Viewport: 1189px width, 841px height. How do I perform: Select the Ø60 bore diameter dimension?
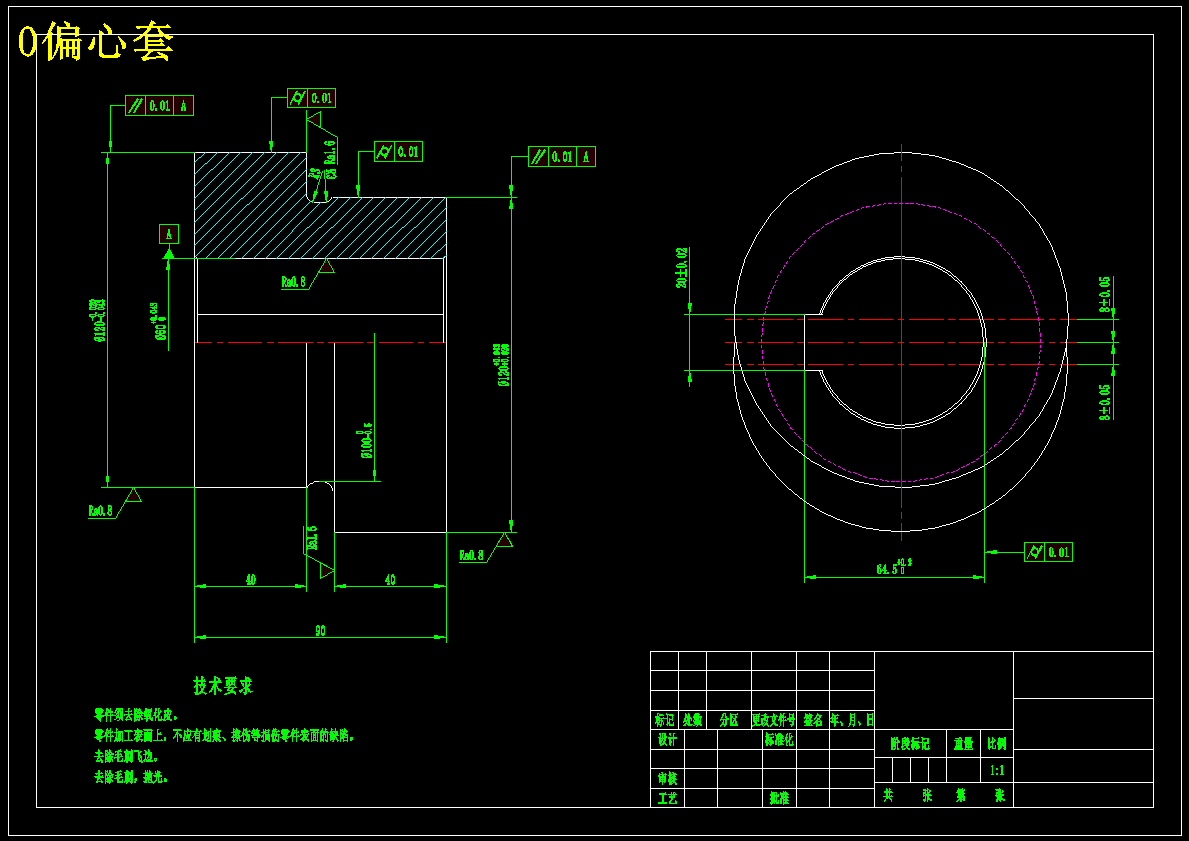point(160,322)
